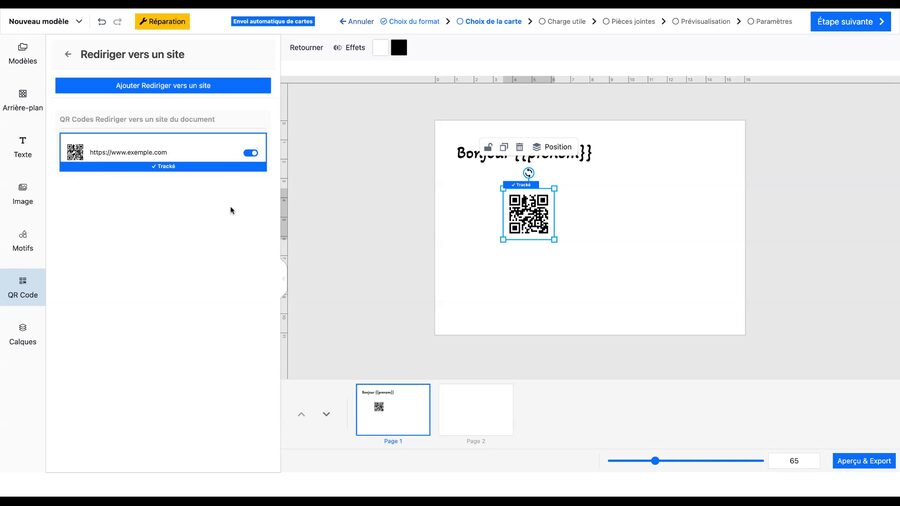Go to the Pièces jointes step
Screen dimensions: 900x506
coord(629,22)
